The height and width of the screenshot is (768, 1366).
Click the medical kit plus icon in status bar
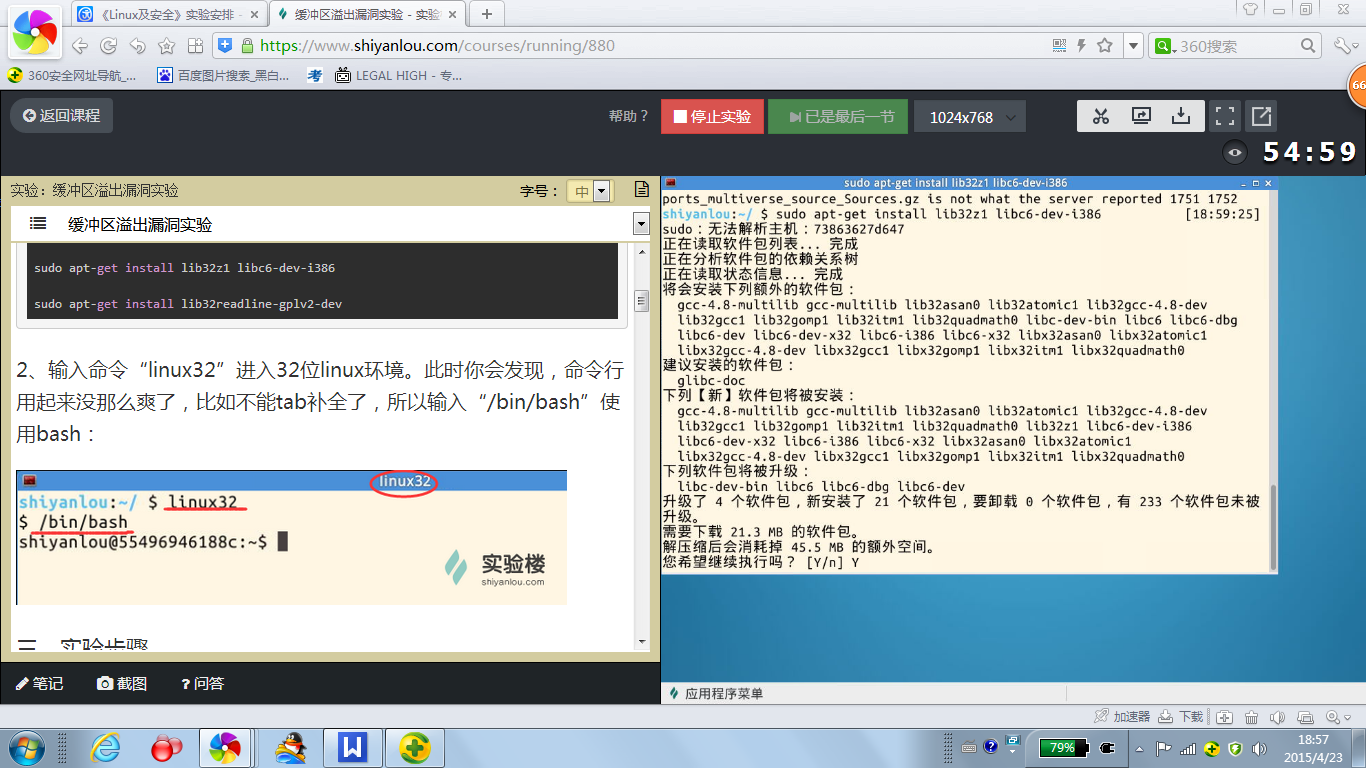[x=1224, y=717]
